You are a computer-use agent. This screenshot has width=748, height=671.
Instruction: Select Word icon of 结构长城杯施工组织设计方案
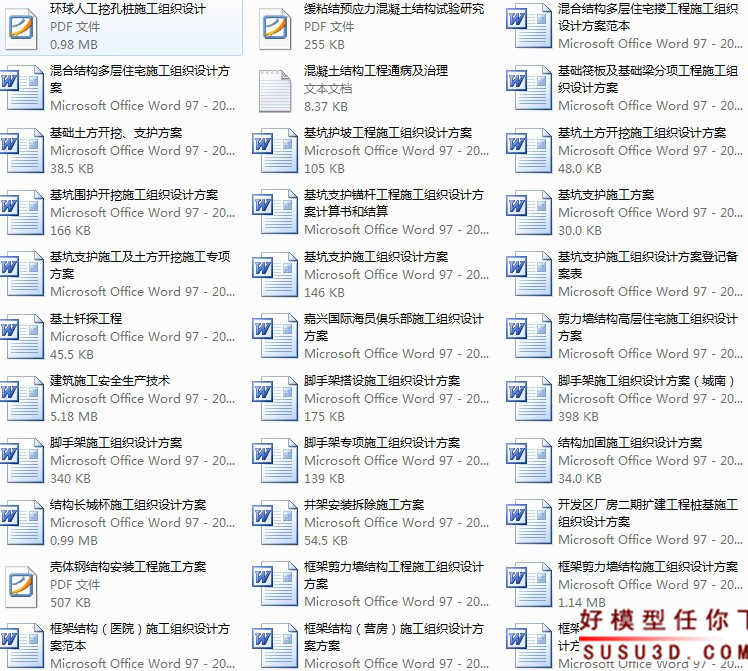tap(22, 522)
